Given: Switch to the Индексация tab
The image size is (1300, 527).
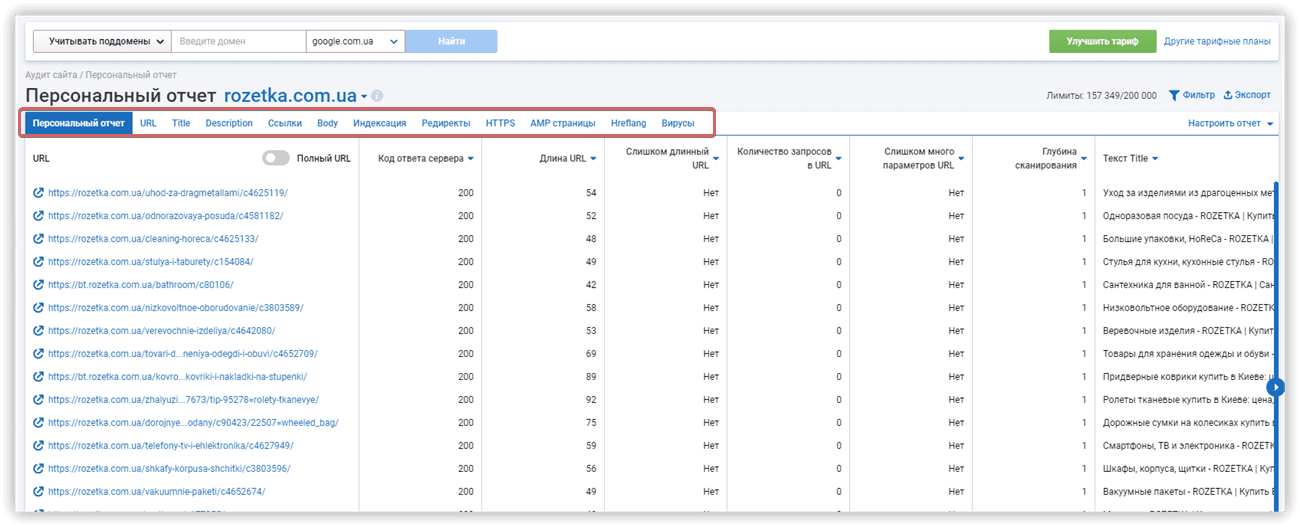Looking at the screenshot, I should coord(379,123).
